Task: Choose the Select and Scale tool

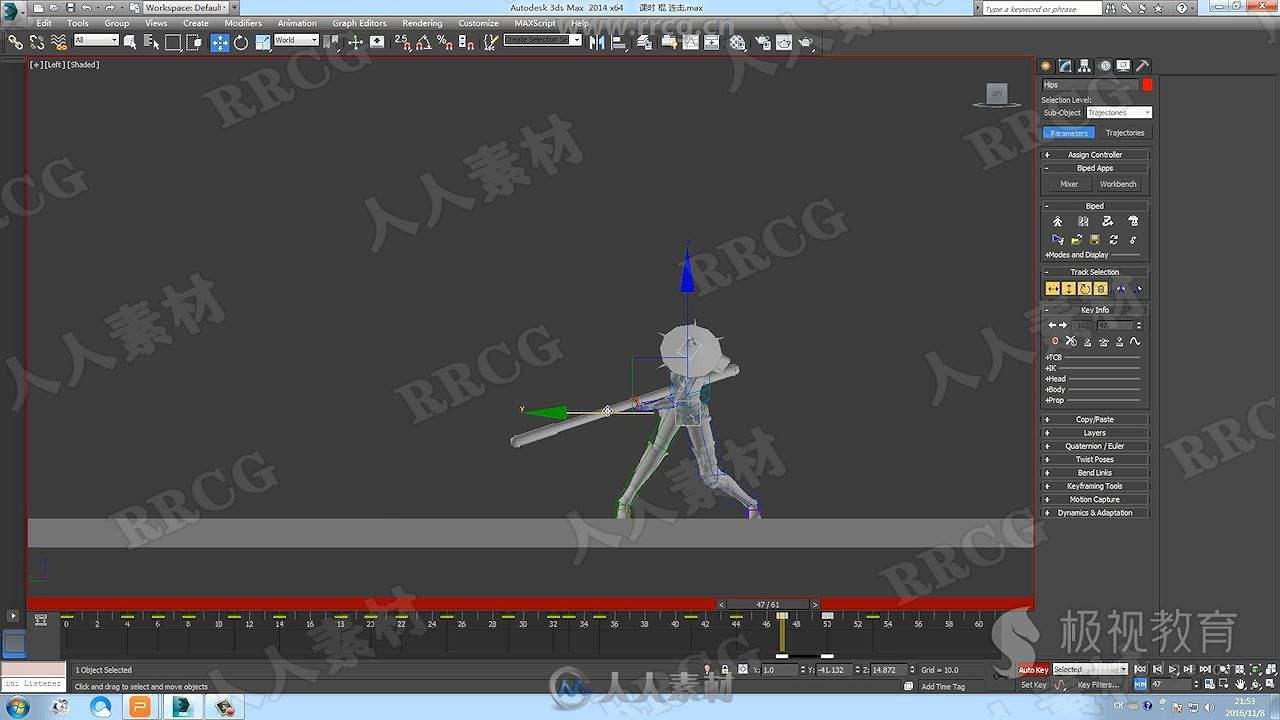Action: 263,42
